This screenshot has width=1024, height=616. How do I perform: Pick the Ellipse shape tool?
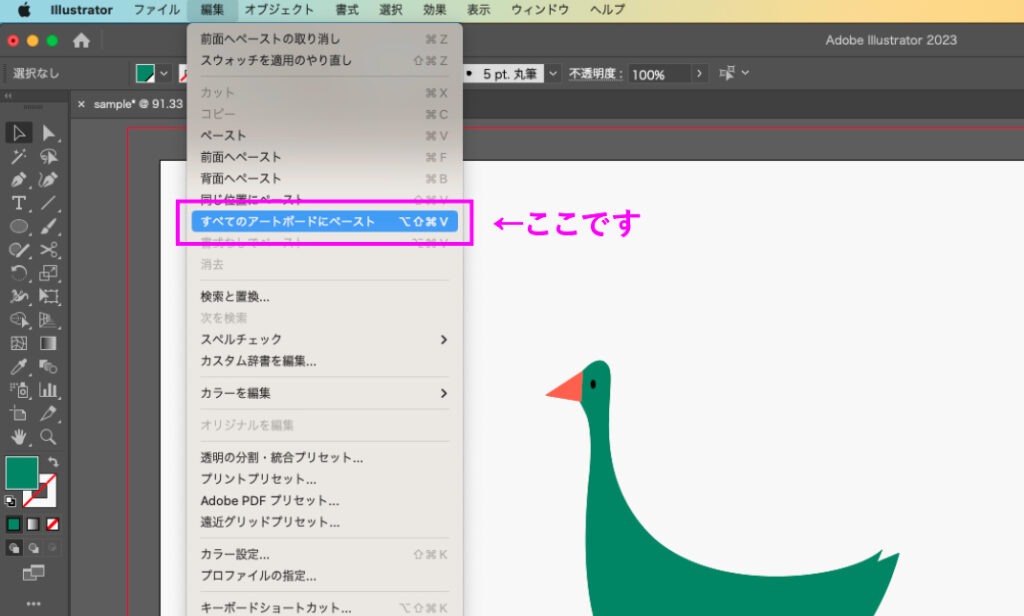[19, 226]
